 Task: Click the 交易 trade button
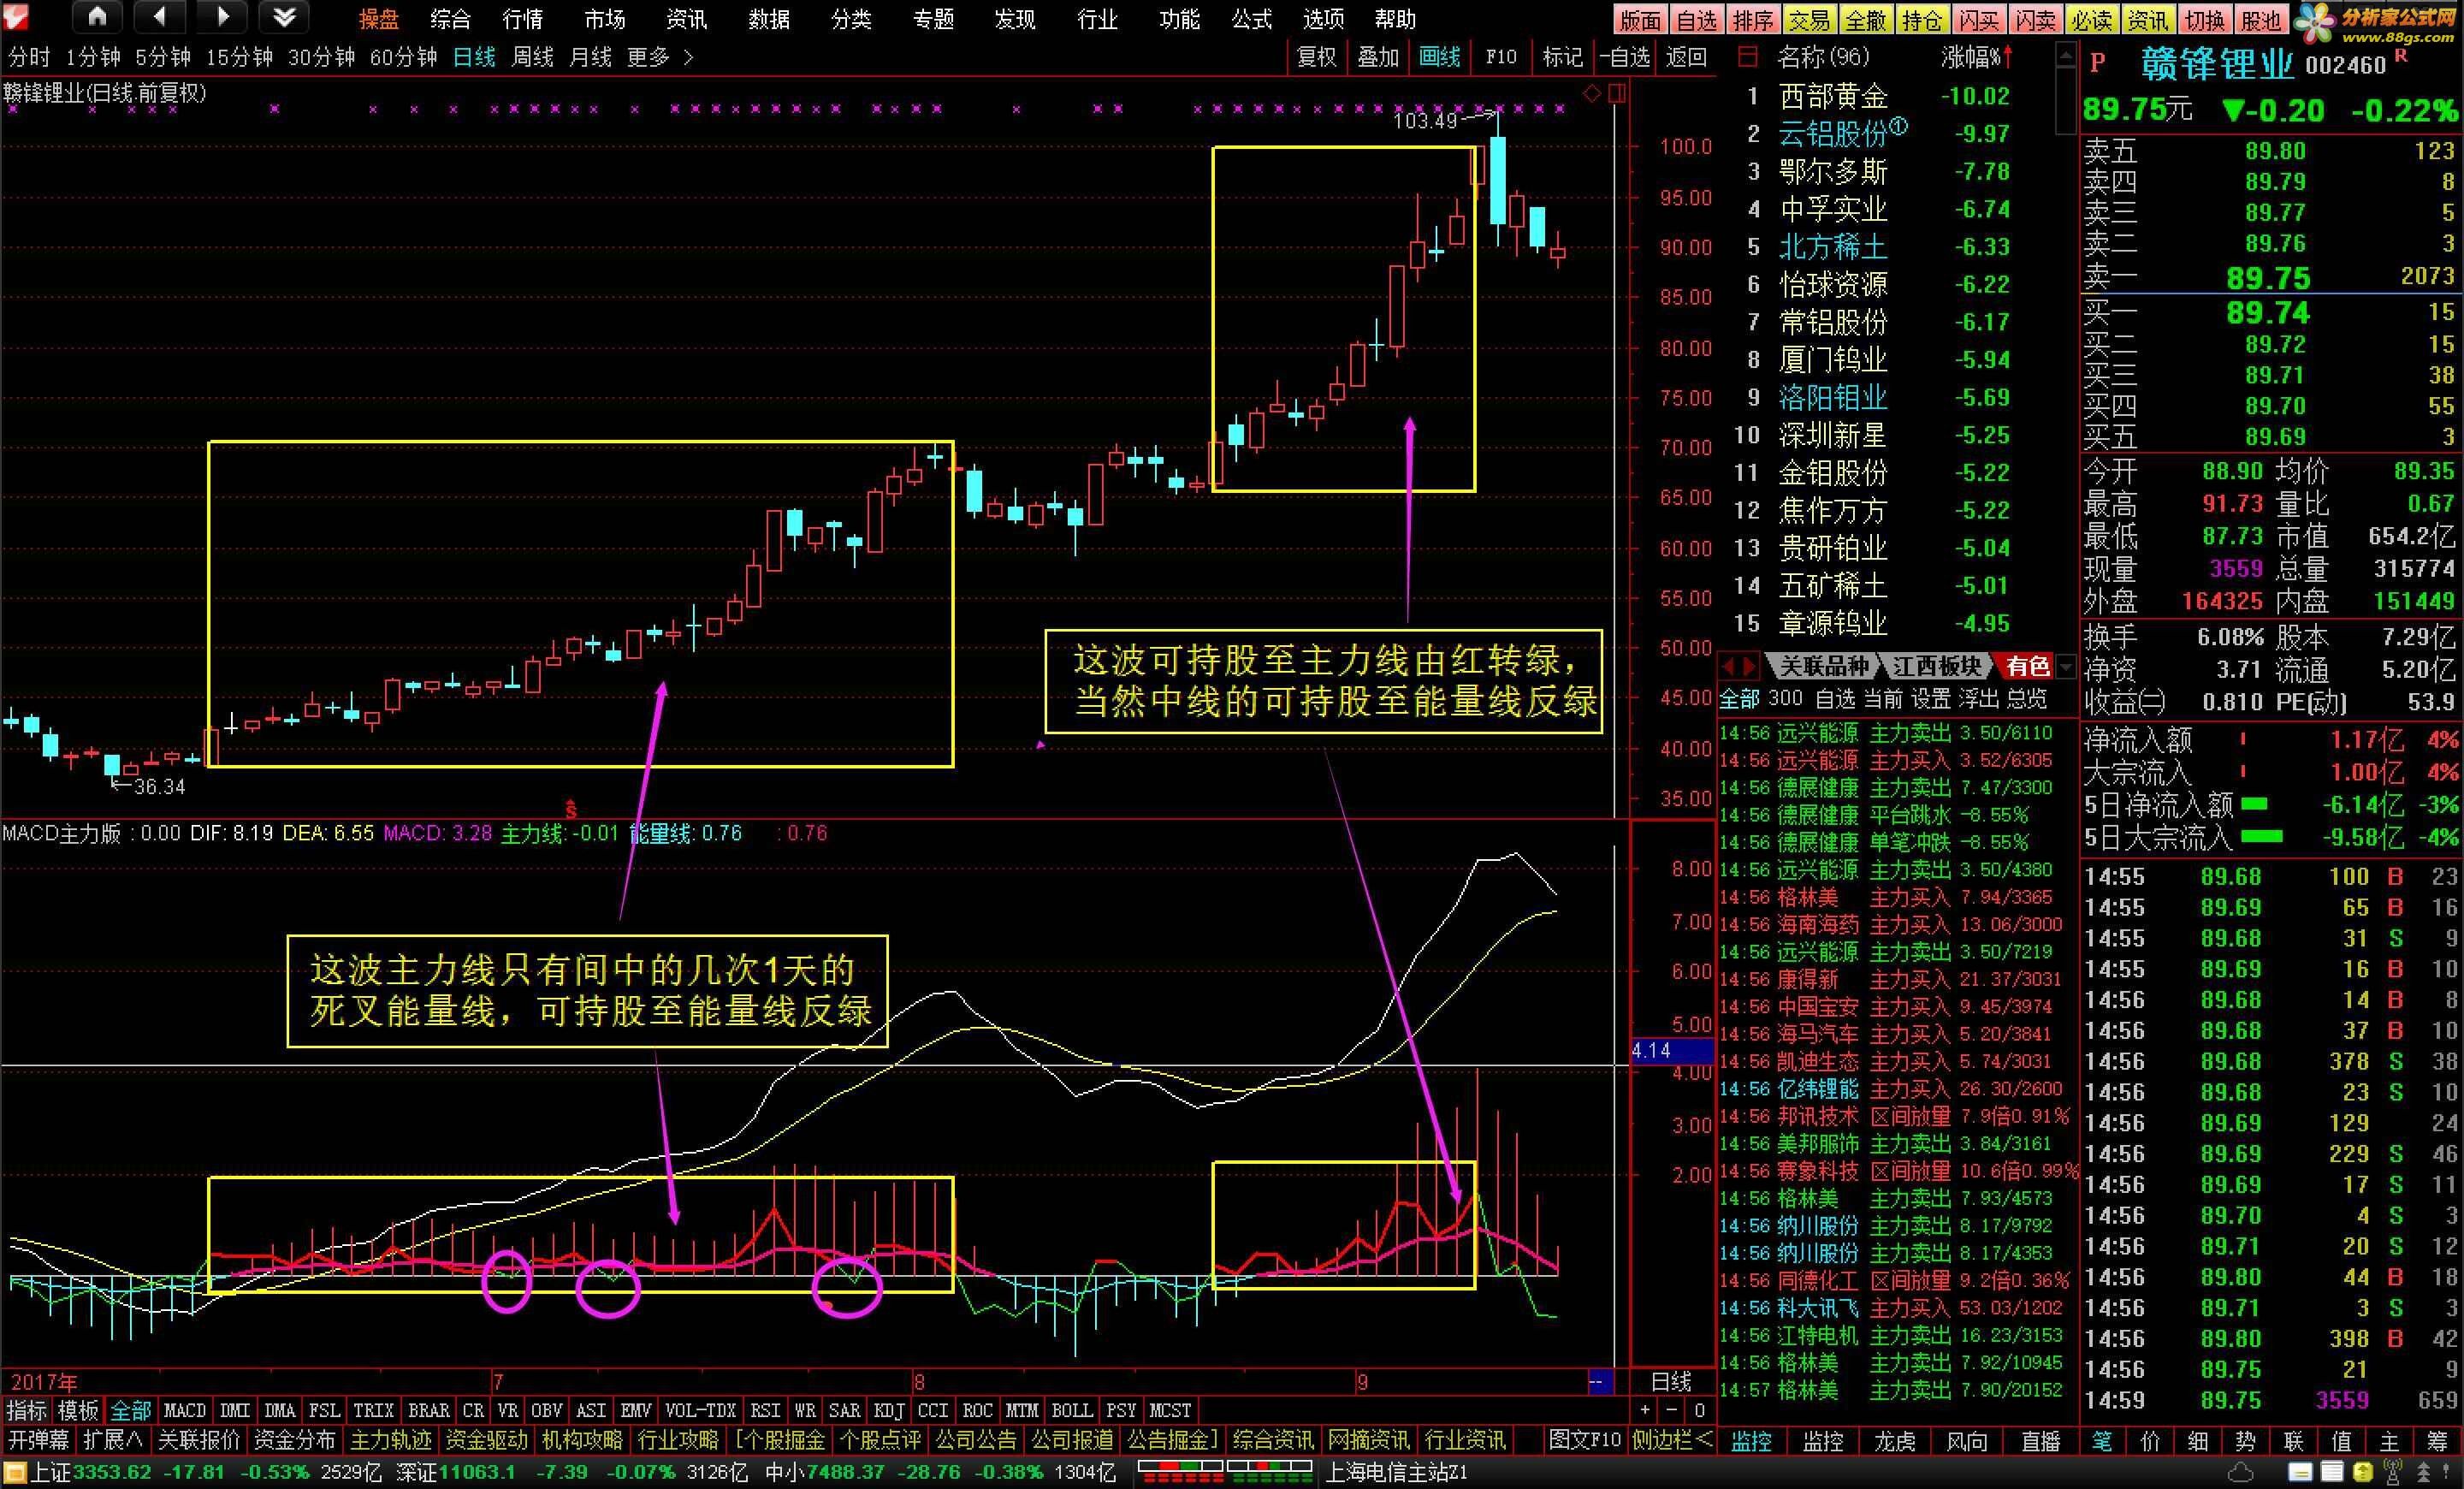point(1809,19)
